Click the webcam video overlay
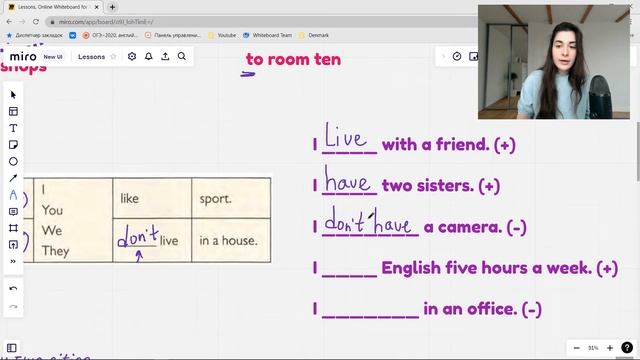 (x=554, y=62)
